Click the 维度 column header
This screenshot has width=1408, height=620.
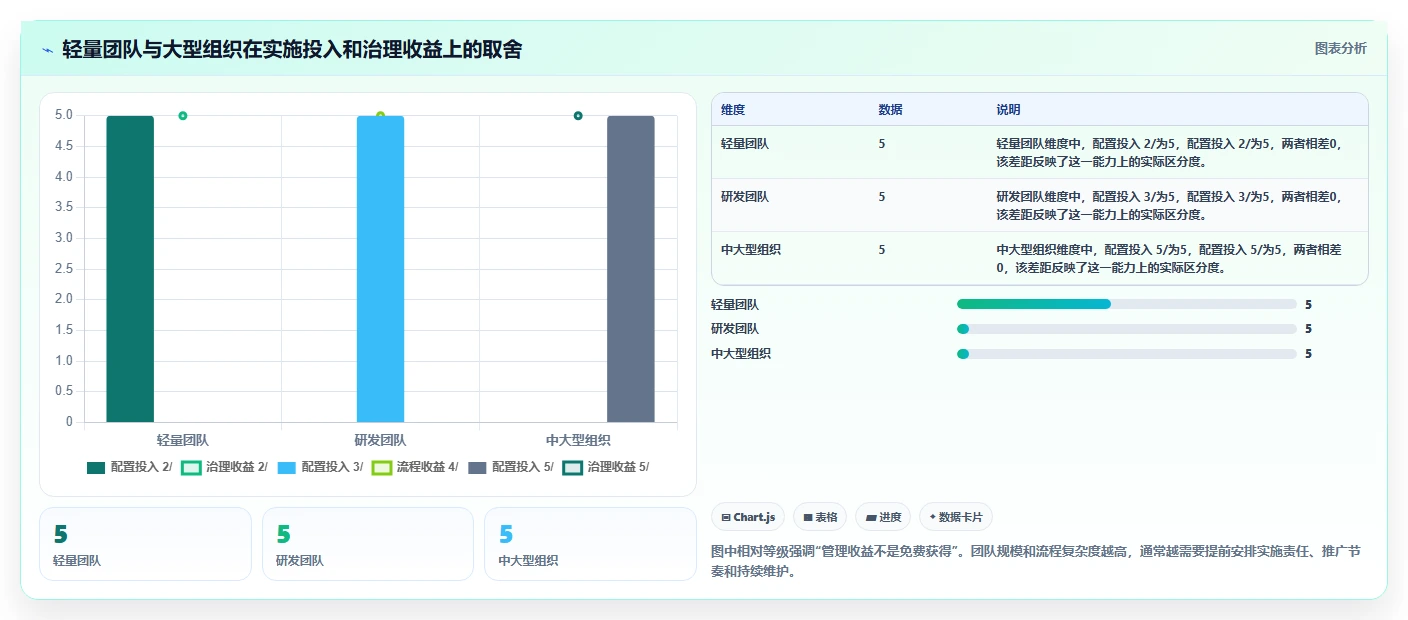(x=733, y=110)
